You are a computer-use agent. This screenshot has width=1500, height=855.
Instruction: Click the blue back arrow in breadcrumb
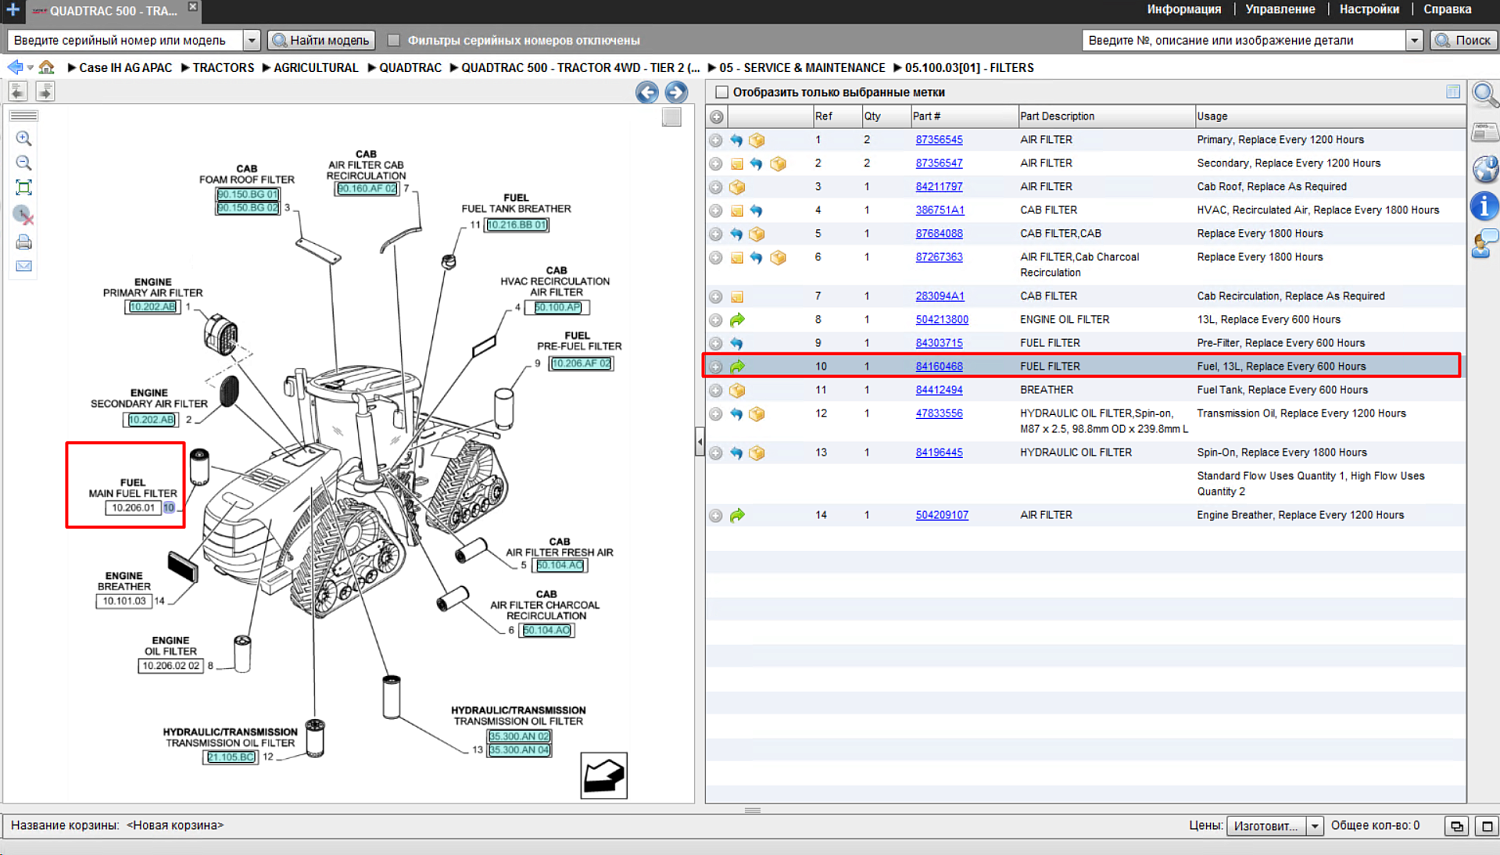15,67
